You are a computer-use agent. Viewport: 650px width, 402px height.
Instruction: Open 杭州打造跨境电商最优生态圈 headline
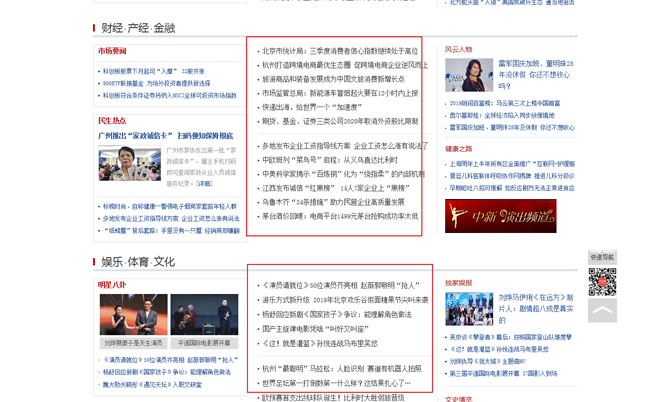pos(345,65)
